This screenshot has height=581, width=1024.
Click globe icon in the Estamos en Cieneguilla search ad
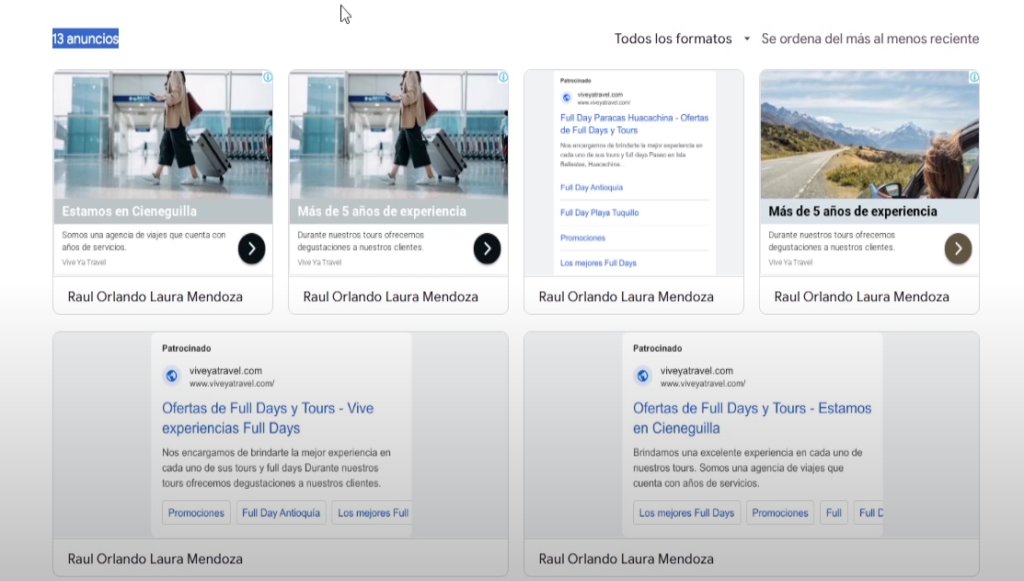(643, 376)
